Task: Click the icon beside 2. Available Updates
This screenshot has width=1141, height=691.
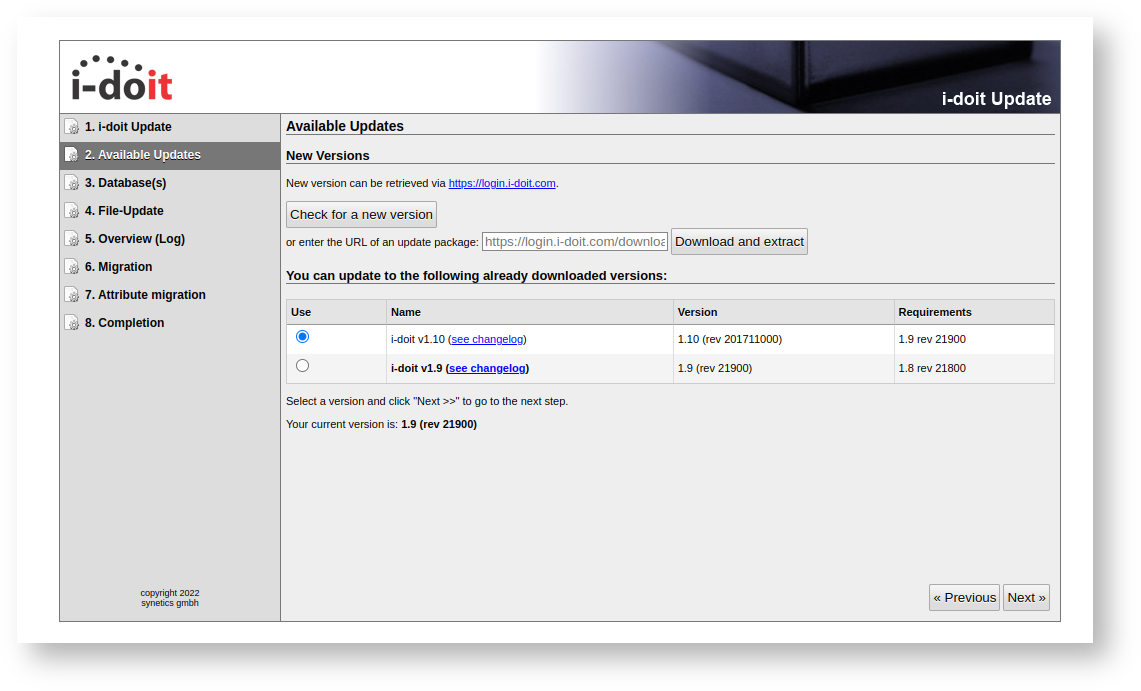Action: tap(71, 155)
